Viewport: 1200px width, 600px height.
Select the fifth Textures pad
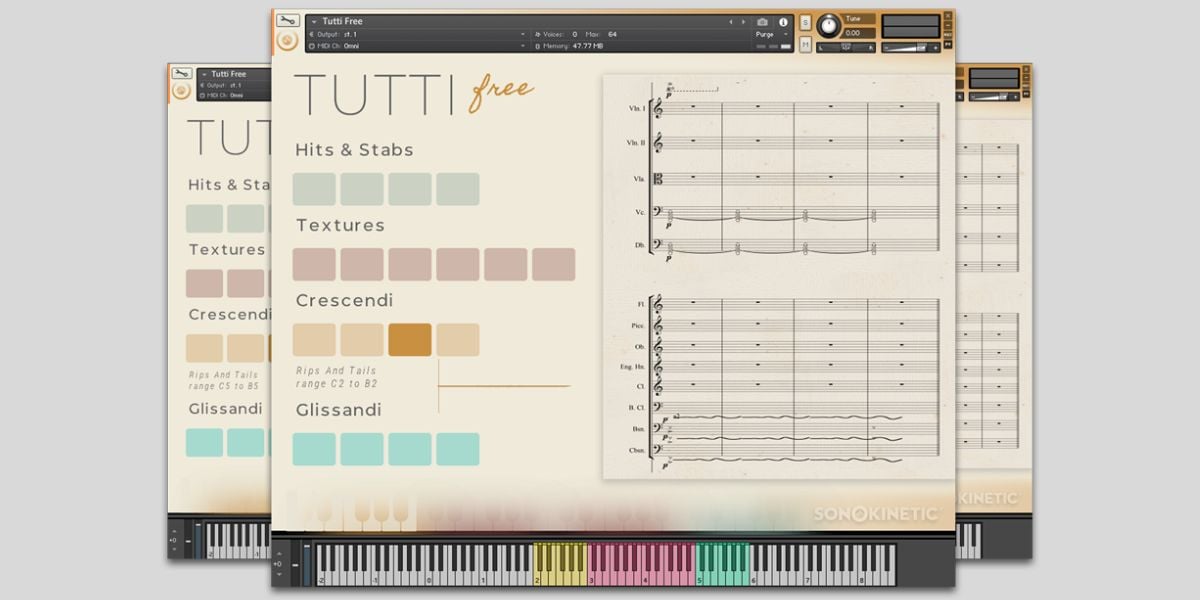[506, 264]
